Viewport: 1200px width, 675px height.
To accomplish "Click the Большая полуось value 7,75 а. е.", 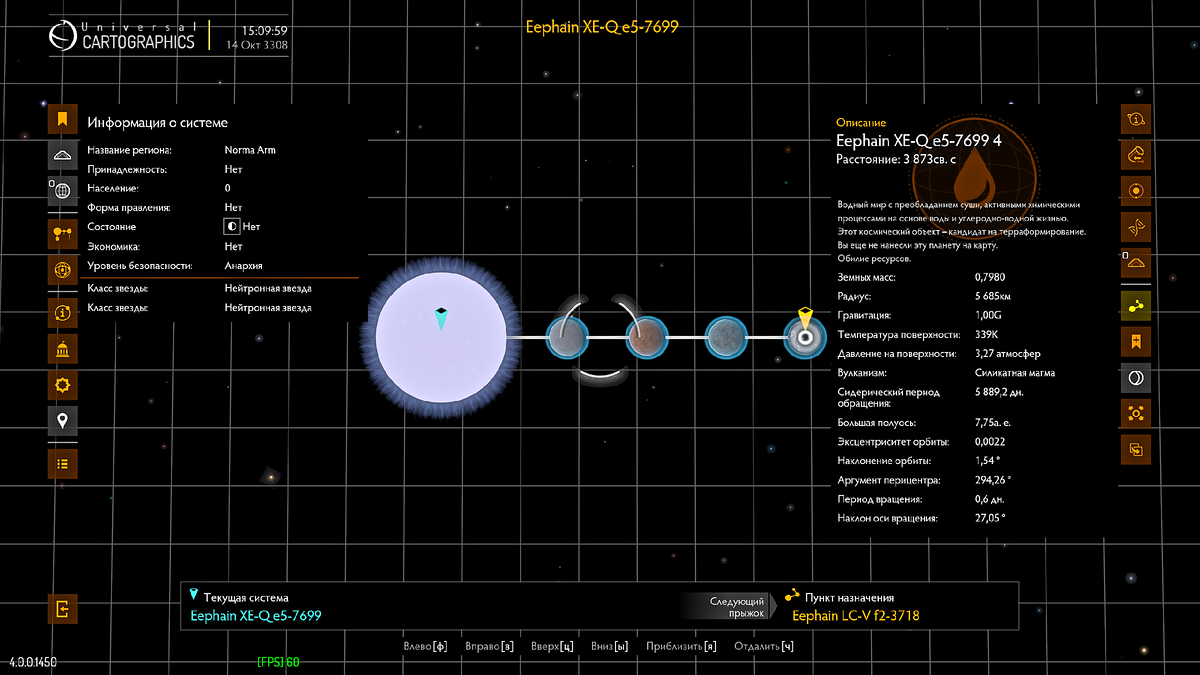I will pos(995,423).
